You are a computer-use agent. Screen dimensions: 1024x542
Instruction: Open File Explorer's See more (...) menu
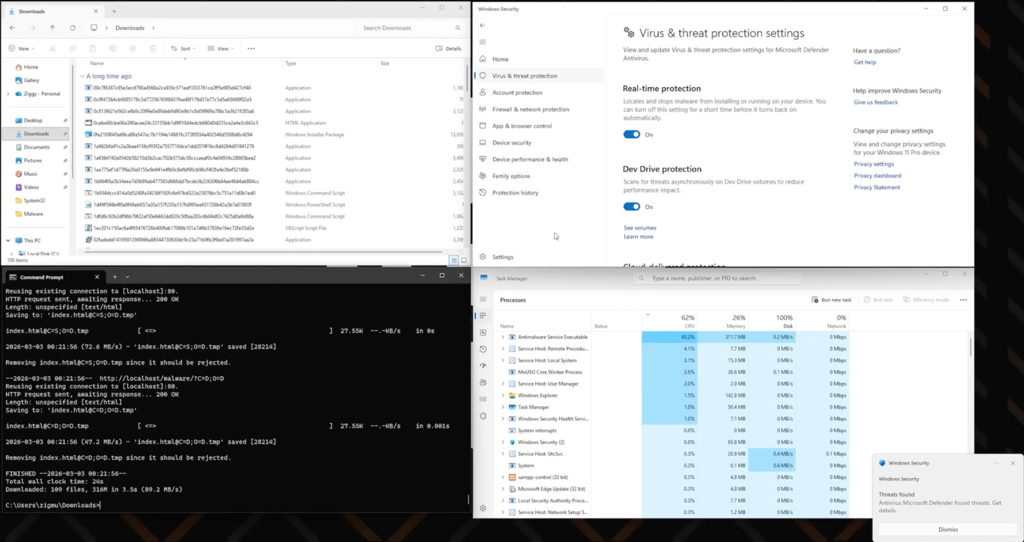tap(251, 48)
